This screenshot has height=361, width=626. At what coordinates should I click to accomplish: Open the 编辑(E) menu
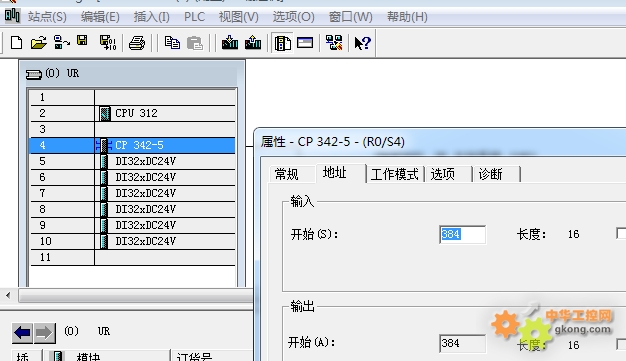tap(100, 17)
